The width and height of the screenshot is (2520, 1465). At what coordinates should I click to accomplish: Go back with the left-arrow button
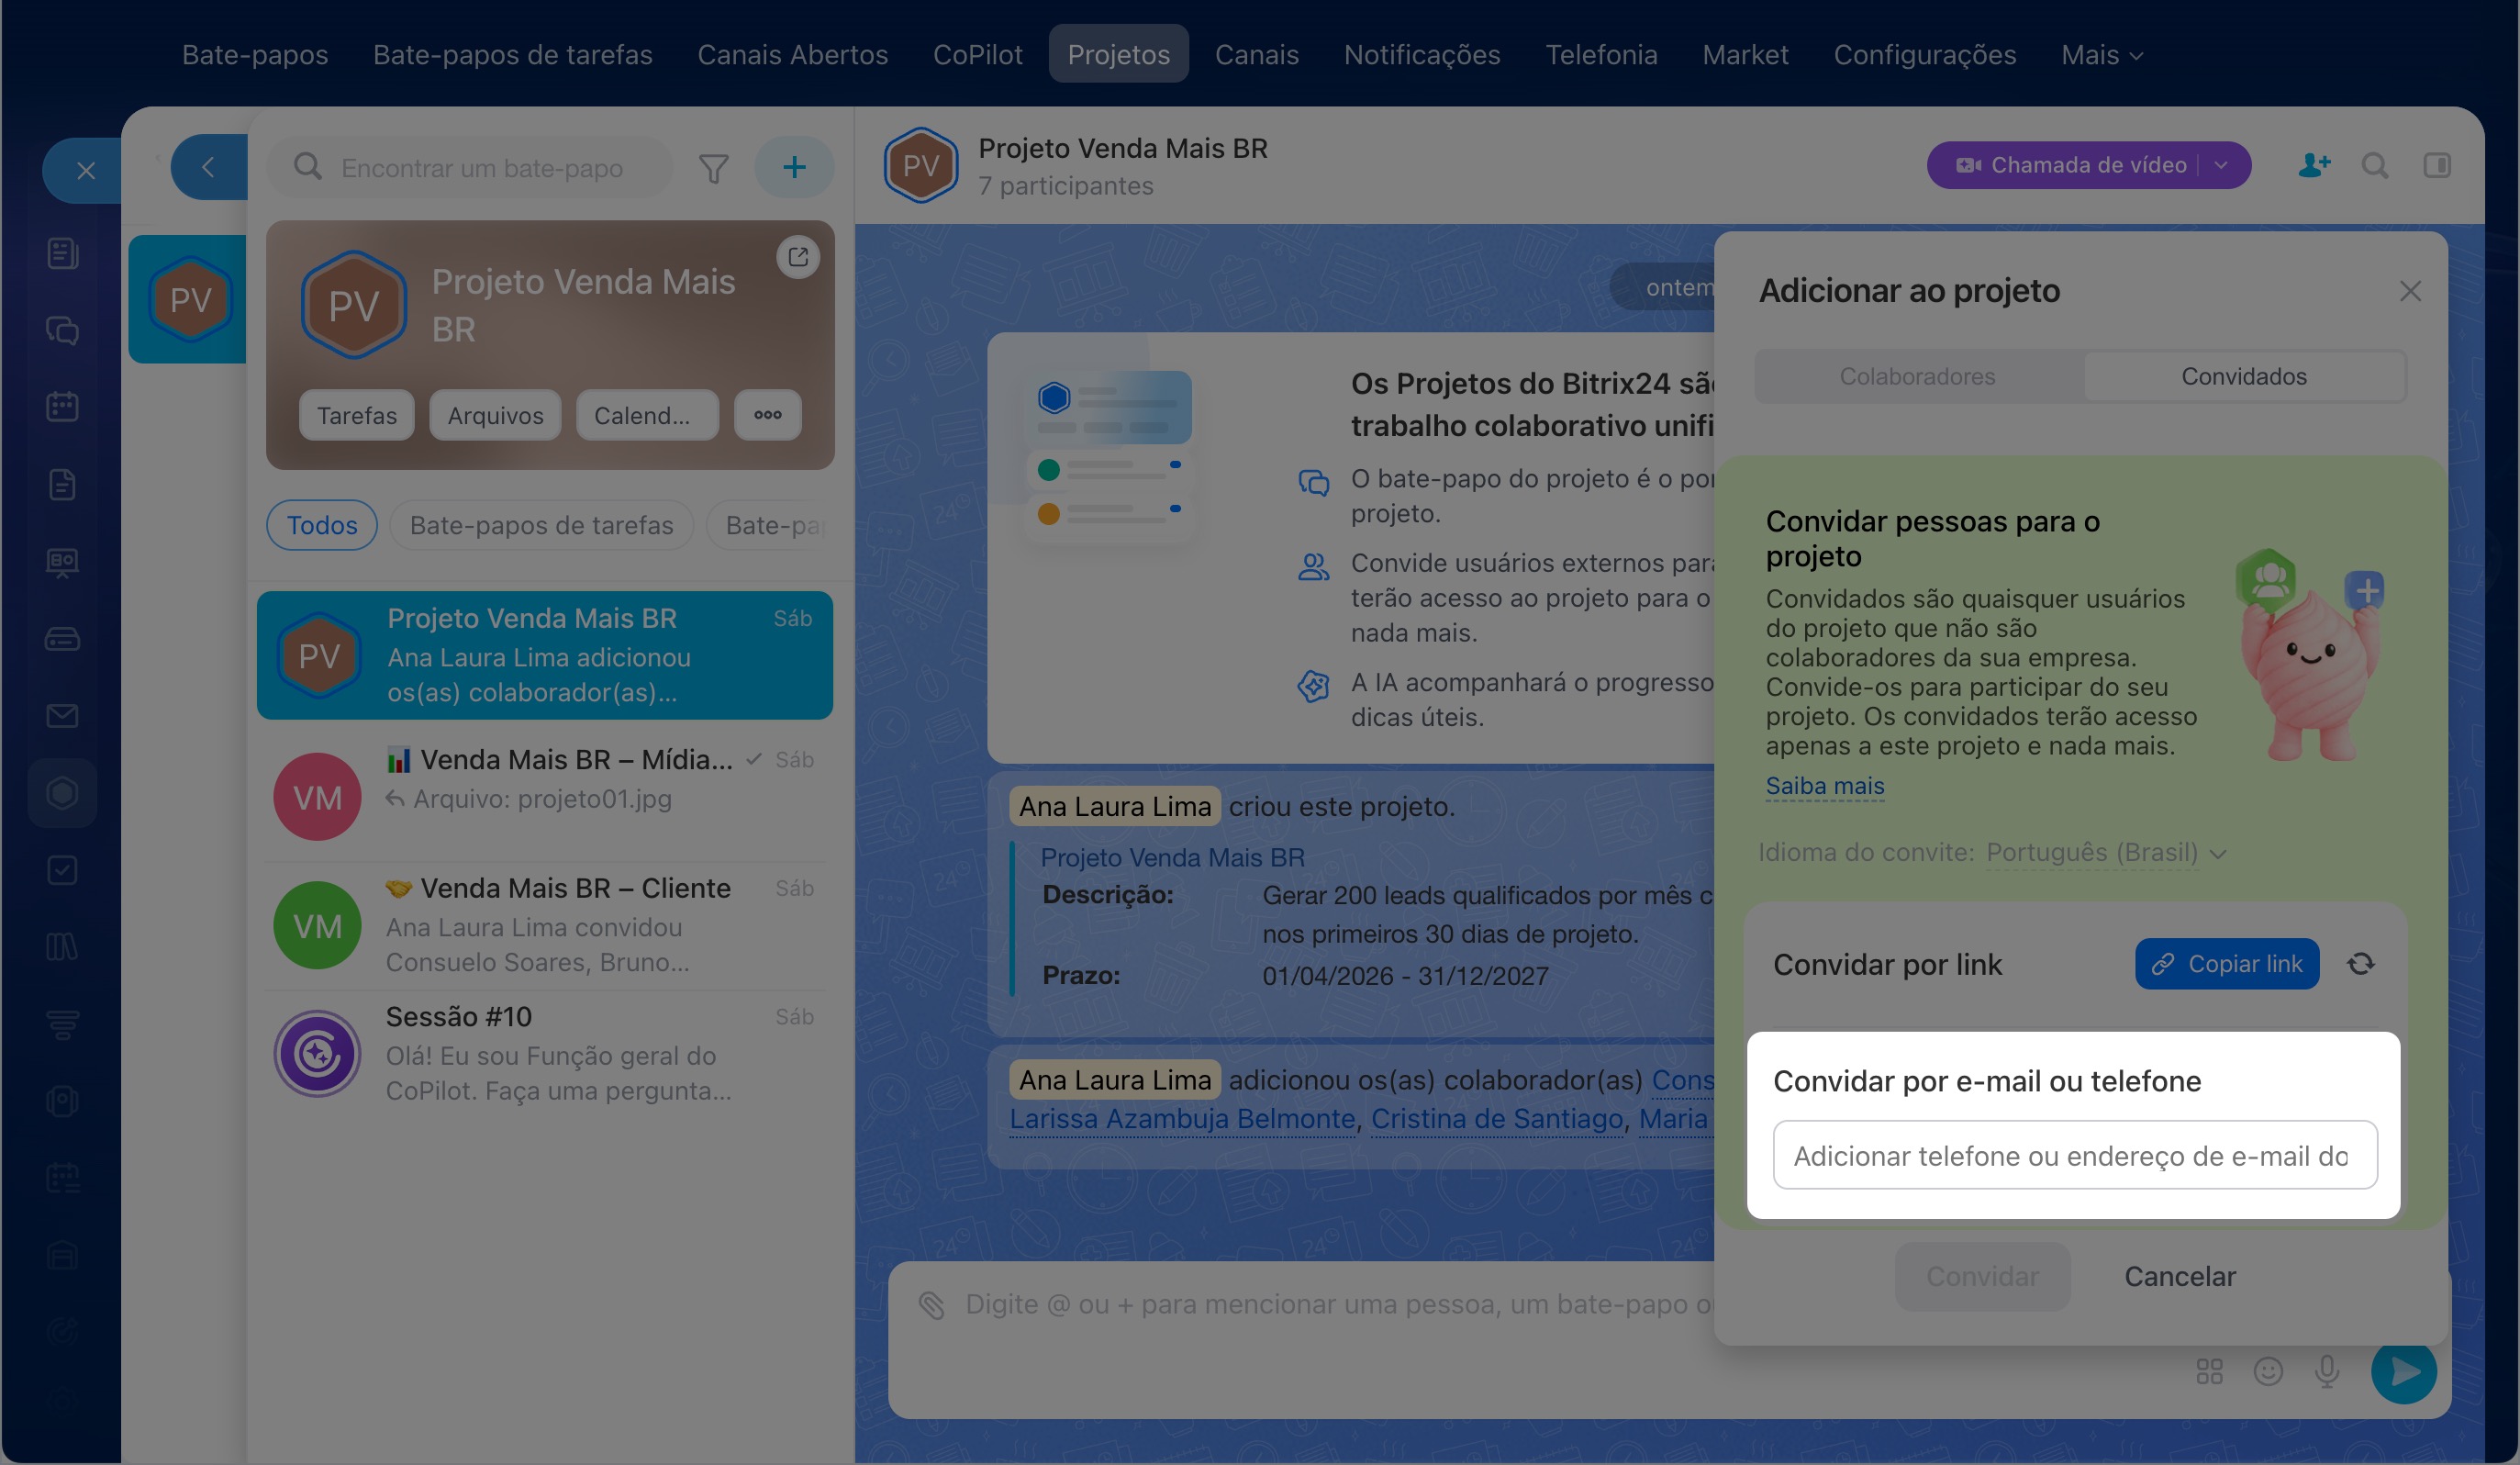point(209,167)
